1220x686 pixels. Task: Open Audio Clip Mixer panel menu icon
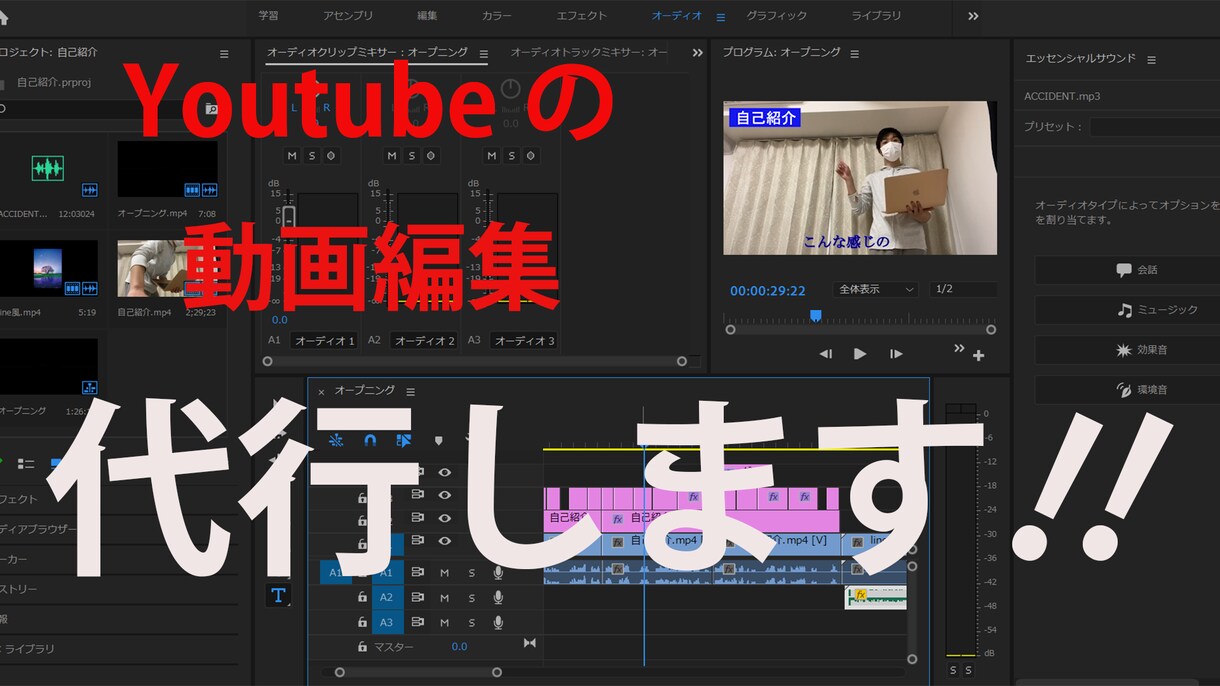(484, 54)
